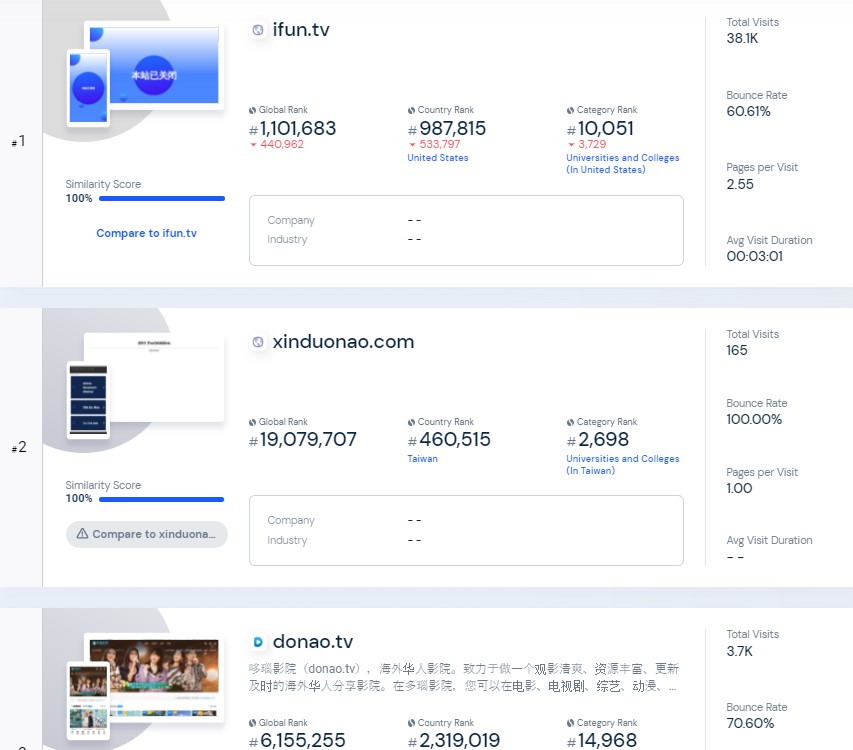
Task: Click Category Rank info icon for ifun.tv
Action: (x=570, y=110)
